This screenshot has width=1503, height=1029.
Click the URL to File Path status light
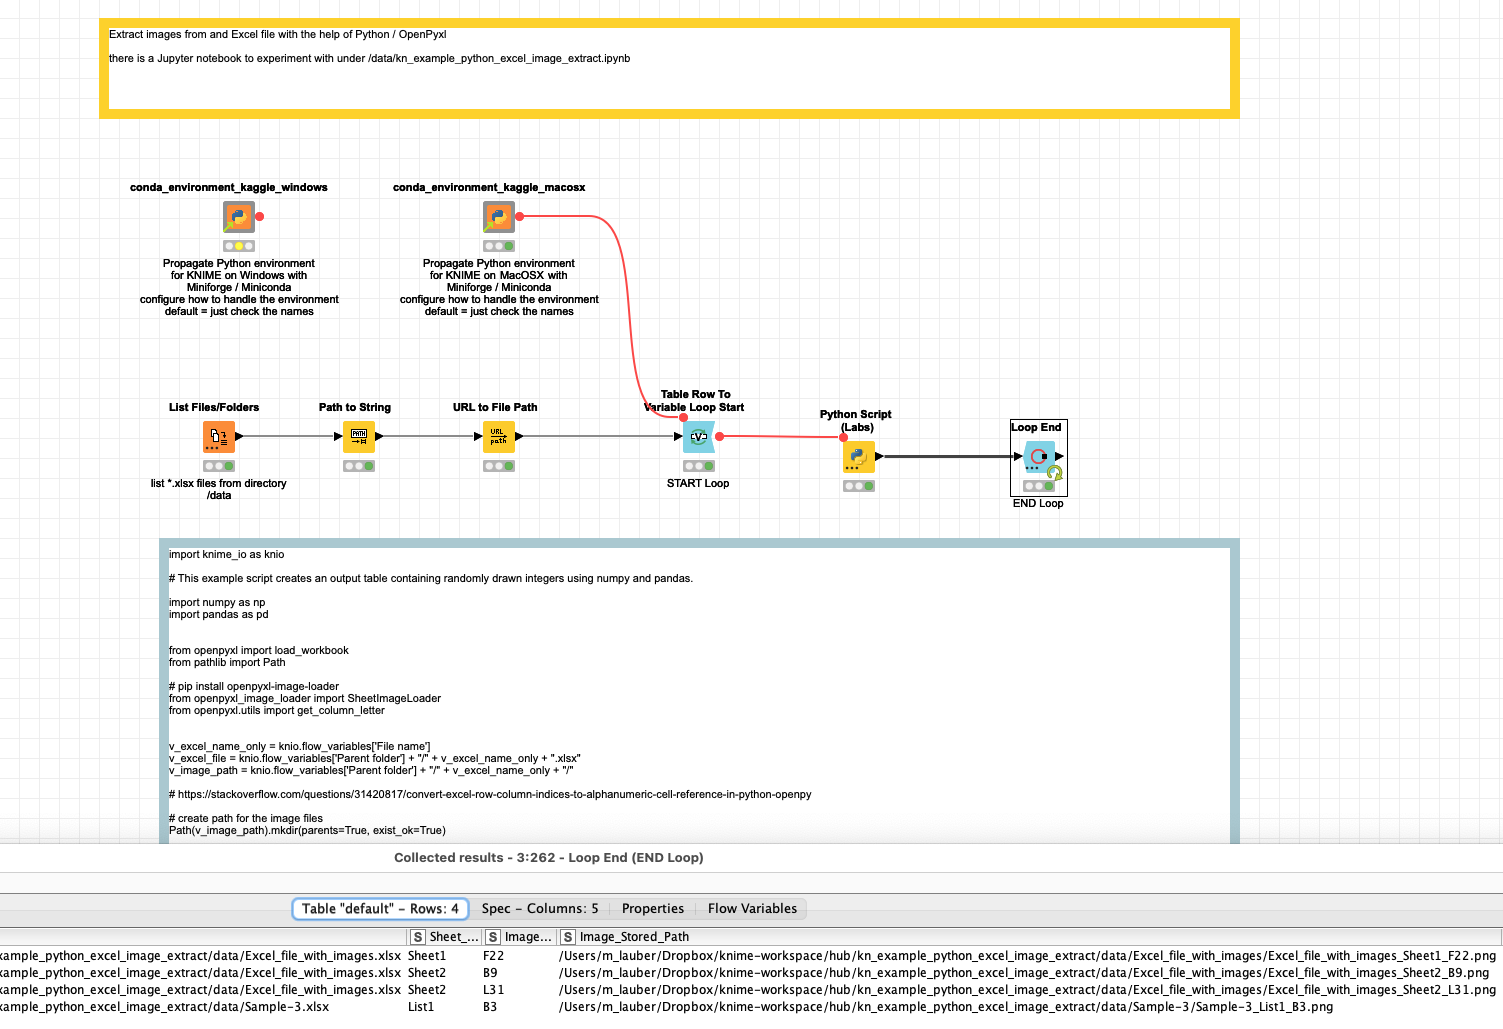point(499,466)
